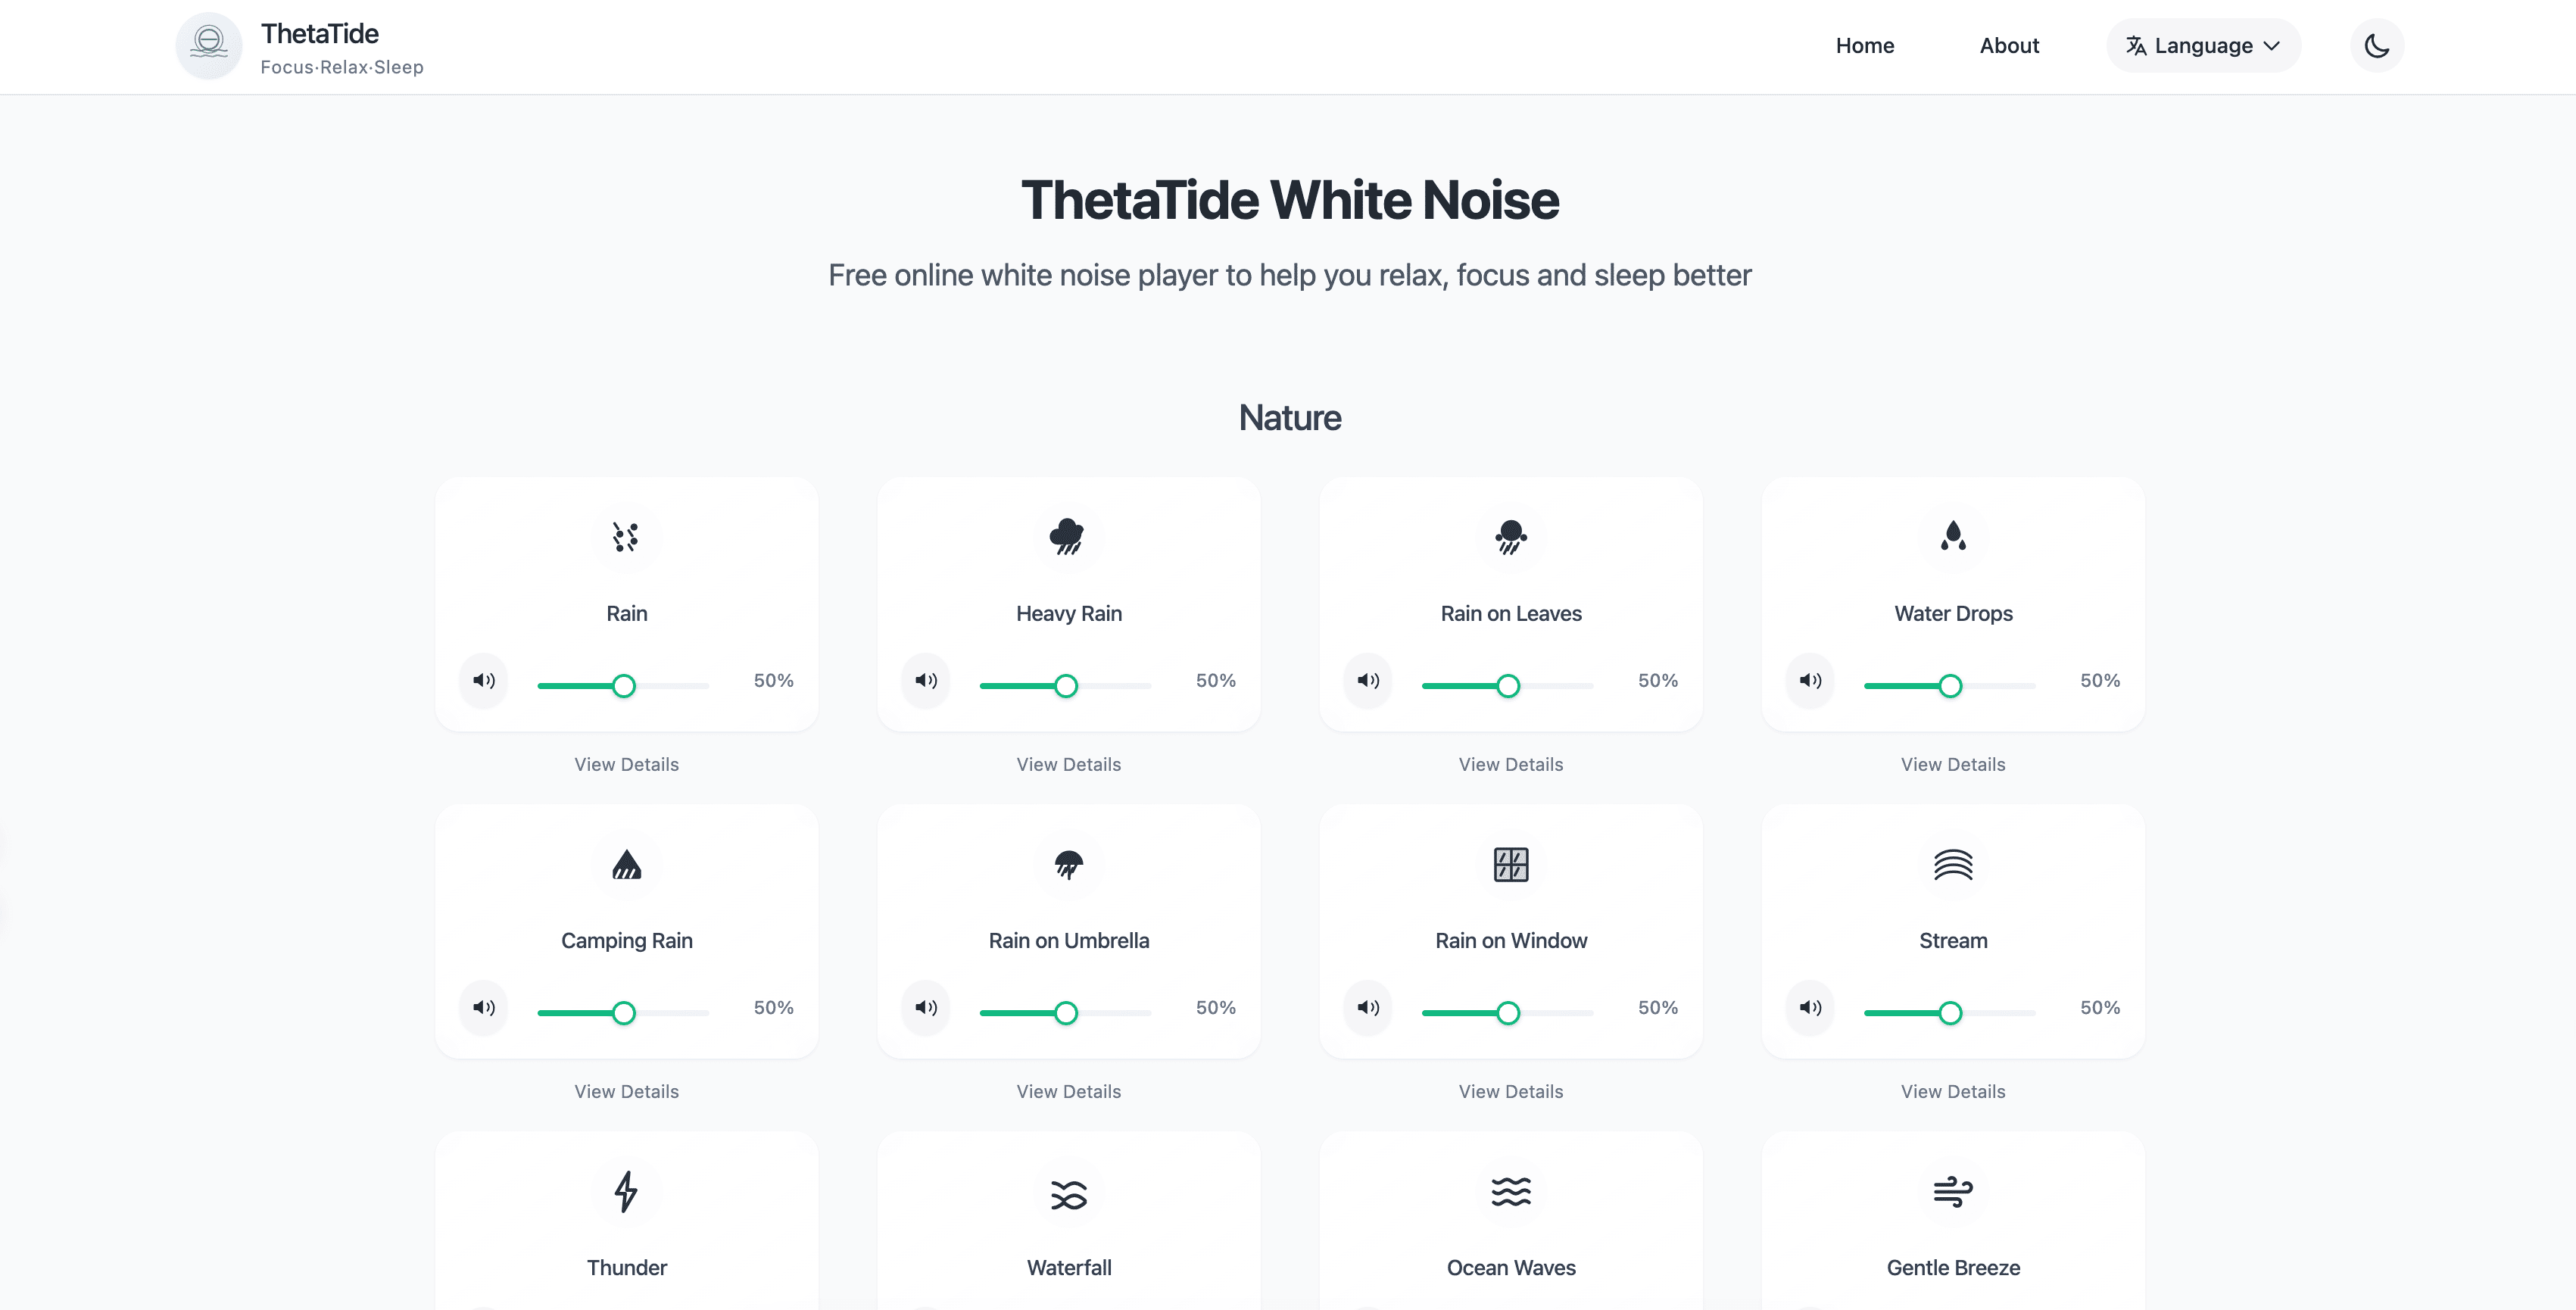This screenshot has width=2576, height=1310.
Task: Click the Stream 50% volume value
Action: tap(2099, 1007)
